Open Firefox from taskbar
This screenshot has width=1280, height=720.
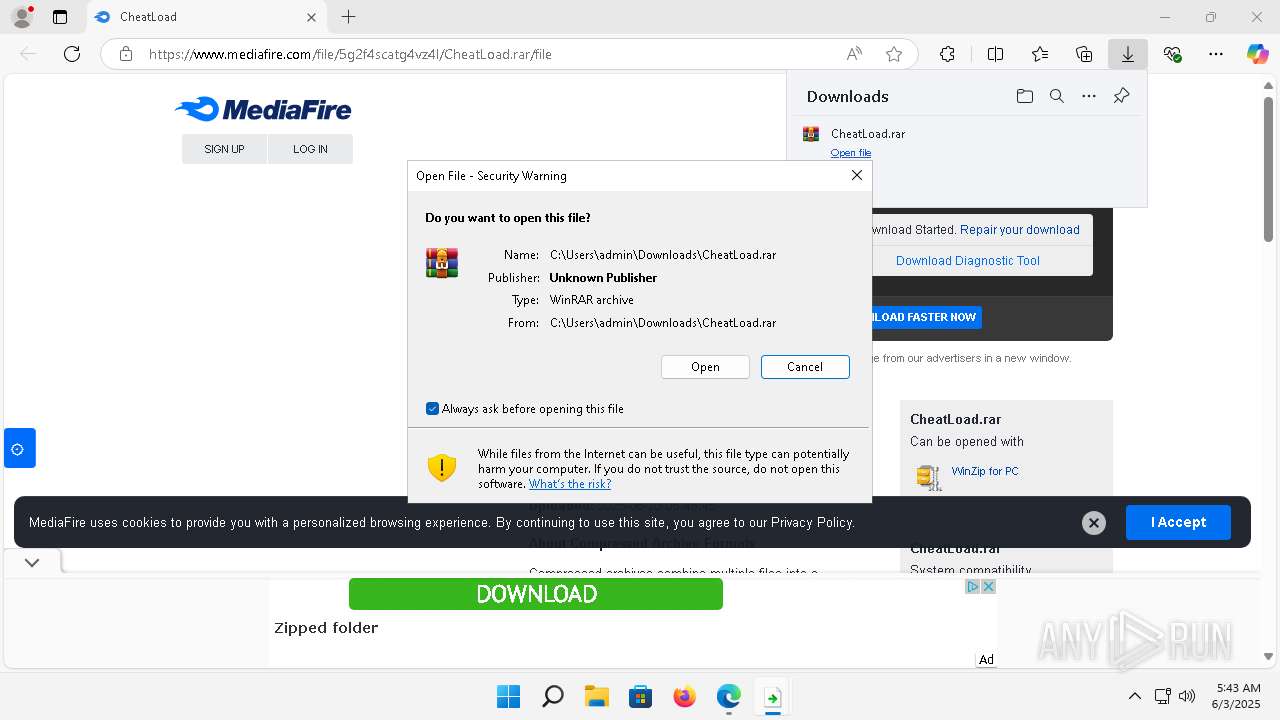coord(684,696)
